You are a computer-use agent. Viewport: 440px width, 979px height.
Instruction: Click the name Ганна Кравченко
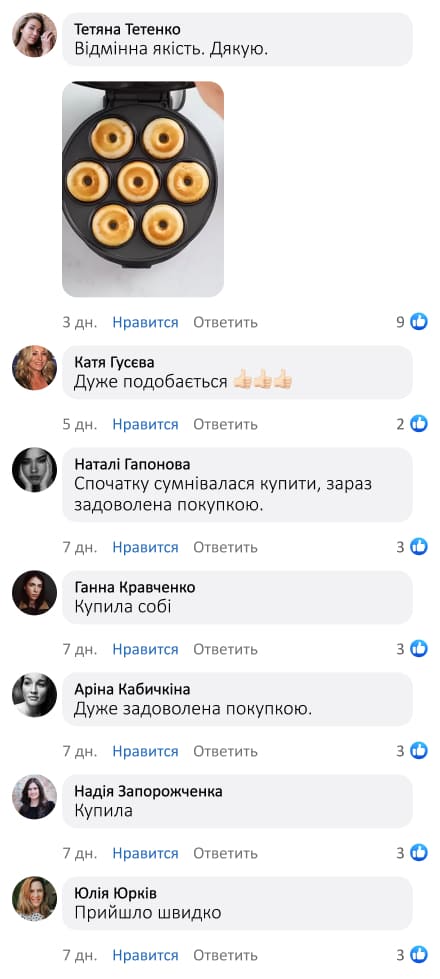(x=135, y=588)
